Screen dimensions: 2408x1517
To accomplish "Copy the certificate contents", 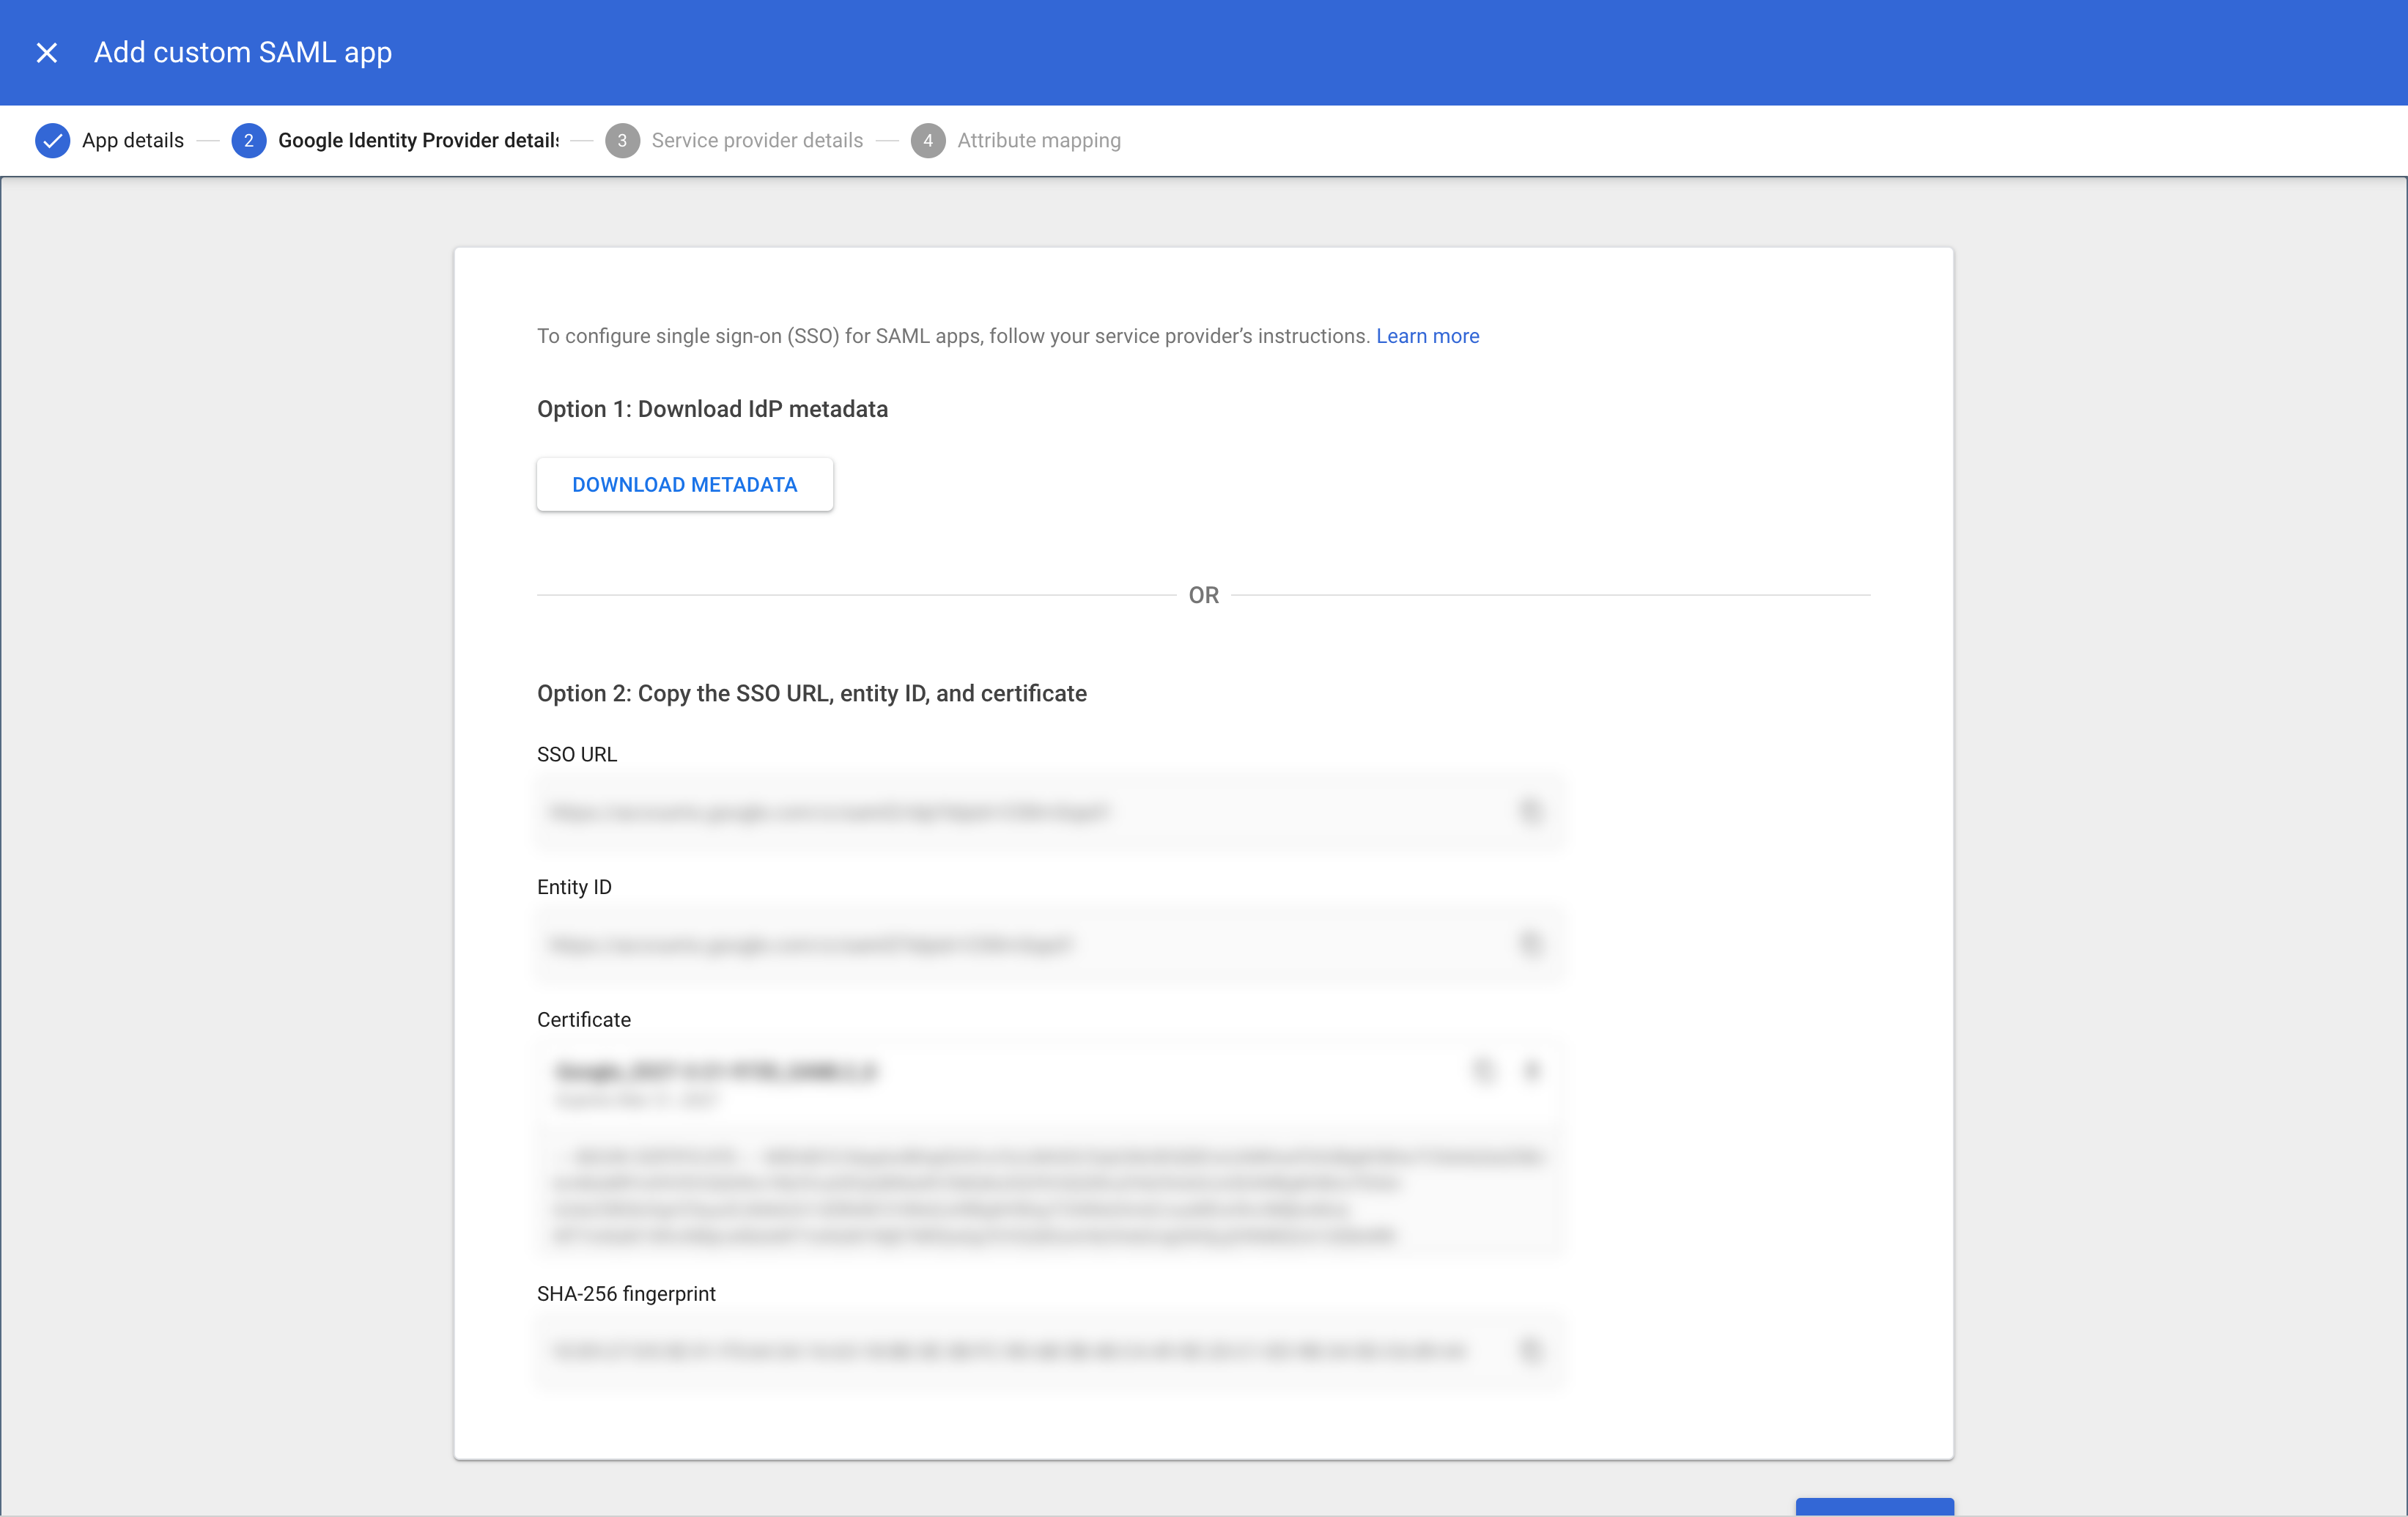I will 1483,1071.
